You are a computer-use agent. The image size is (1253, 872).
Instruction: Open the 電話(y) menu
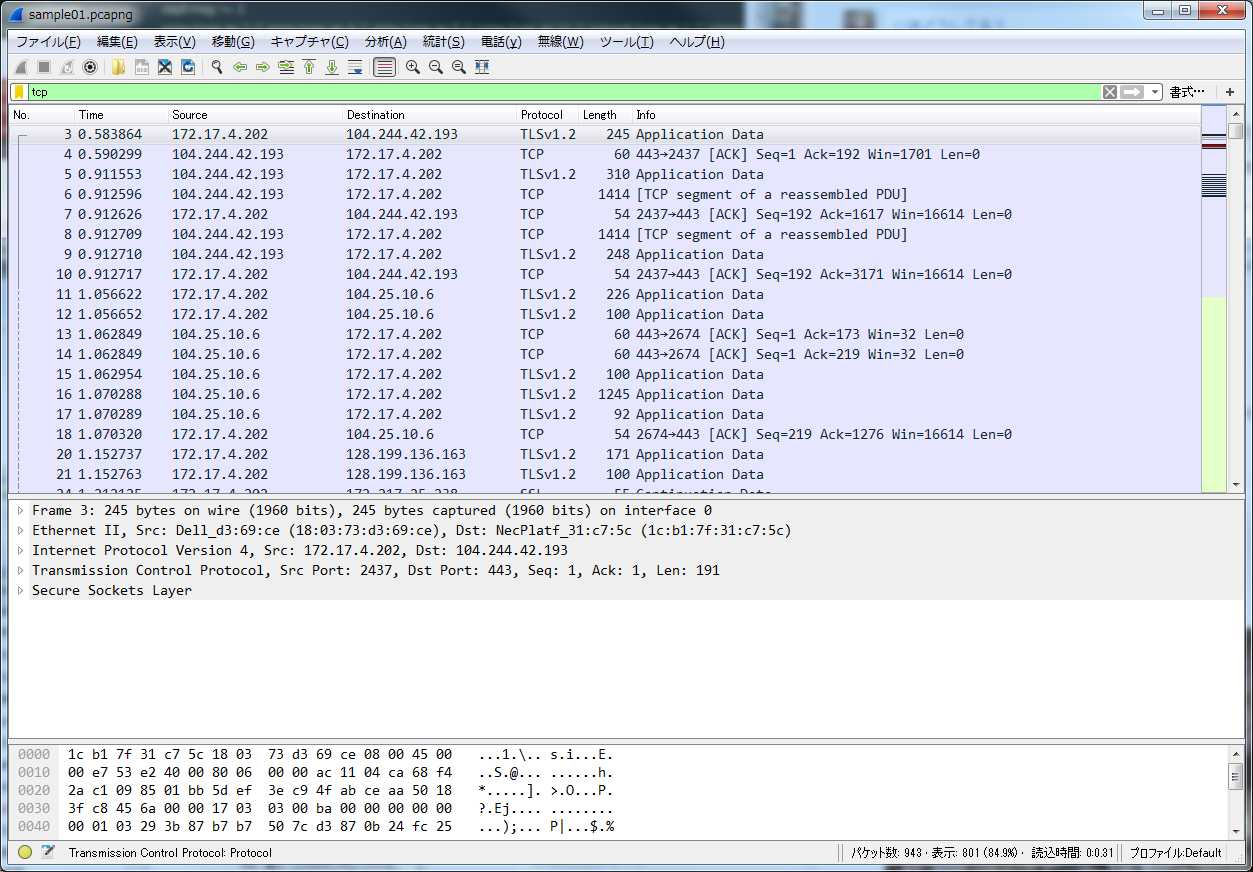(501, 42)
